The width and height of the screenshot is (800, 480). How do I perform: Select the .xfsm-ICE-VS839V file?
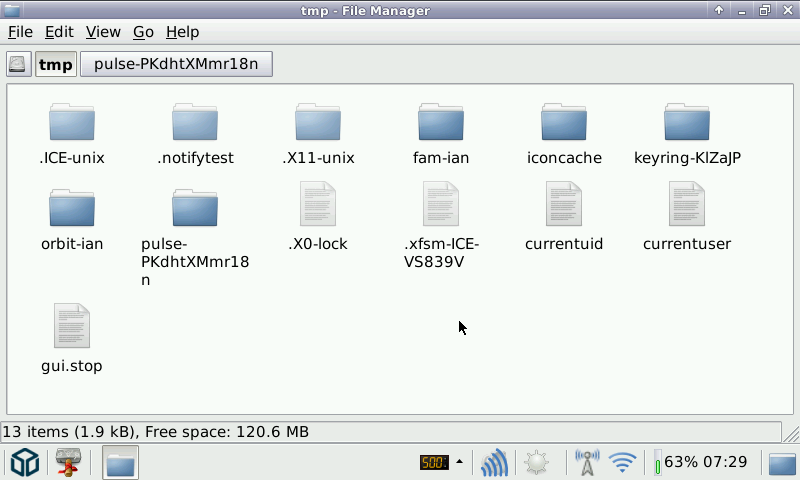[x=441, y=204]
